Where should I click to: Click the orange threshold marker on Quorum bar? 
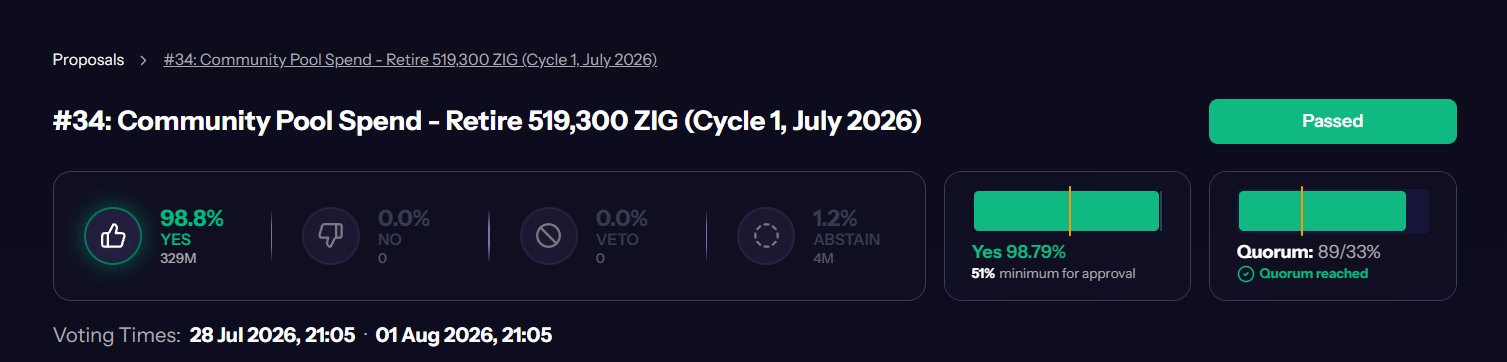point(1301,211)
